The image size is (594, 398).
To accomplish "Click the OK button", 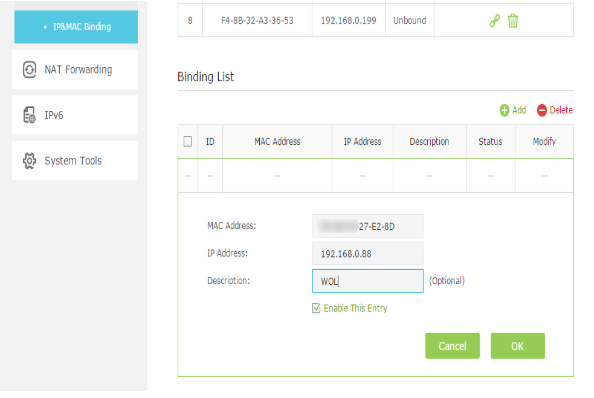I will click(x=517, y=346).
